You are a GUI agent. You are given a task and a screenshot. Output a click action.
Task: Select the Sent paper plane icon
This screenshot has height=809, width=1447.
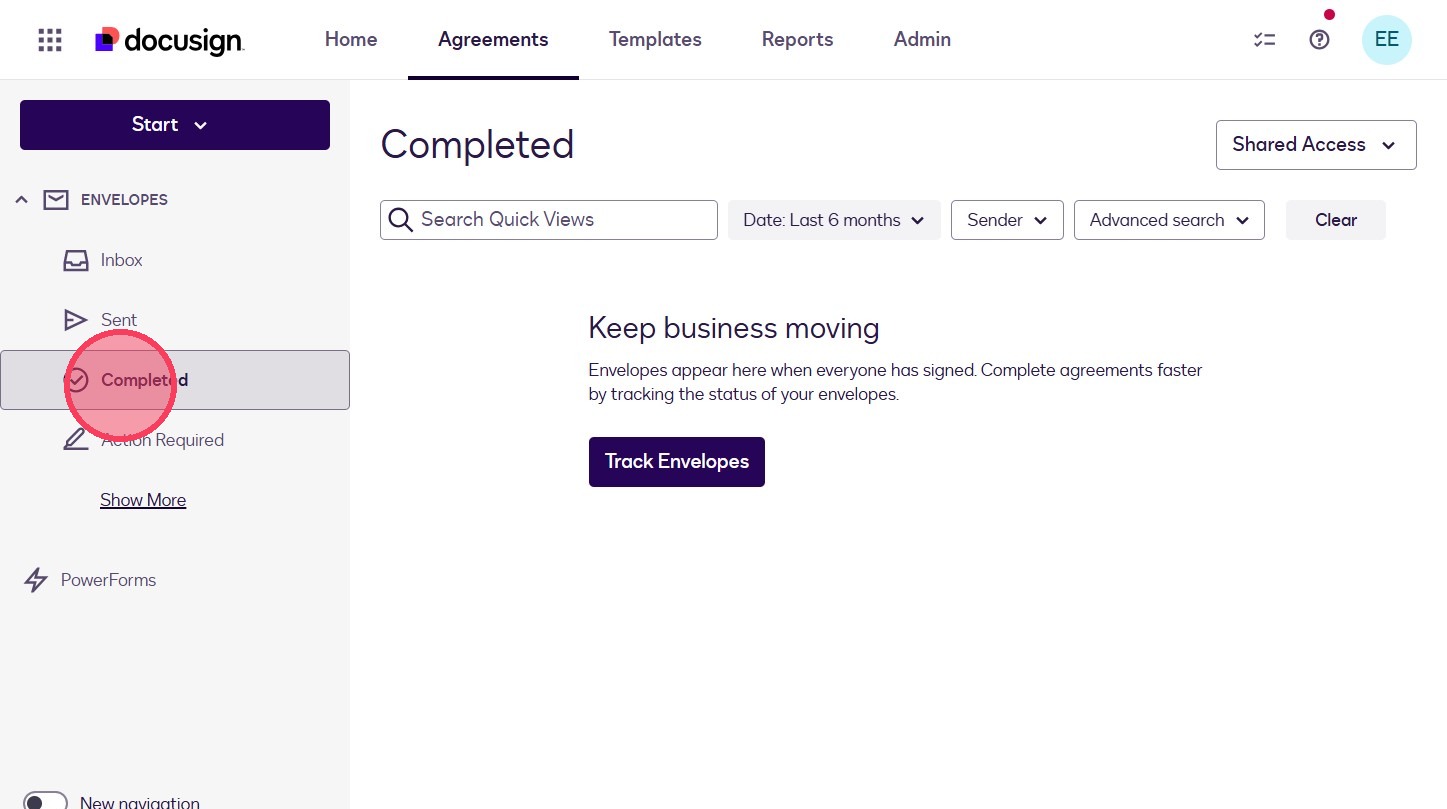pos(76,320)
